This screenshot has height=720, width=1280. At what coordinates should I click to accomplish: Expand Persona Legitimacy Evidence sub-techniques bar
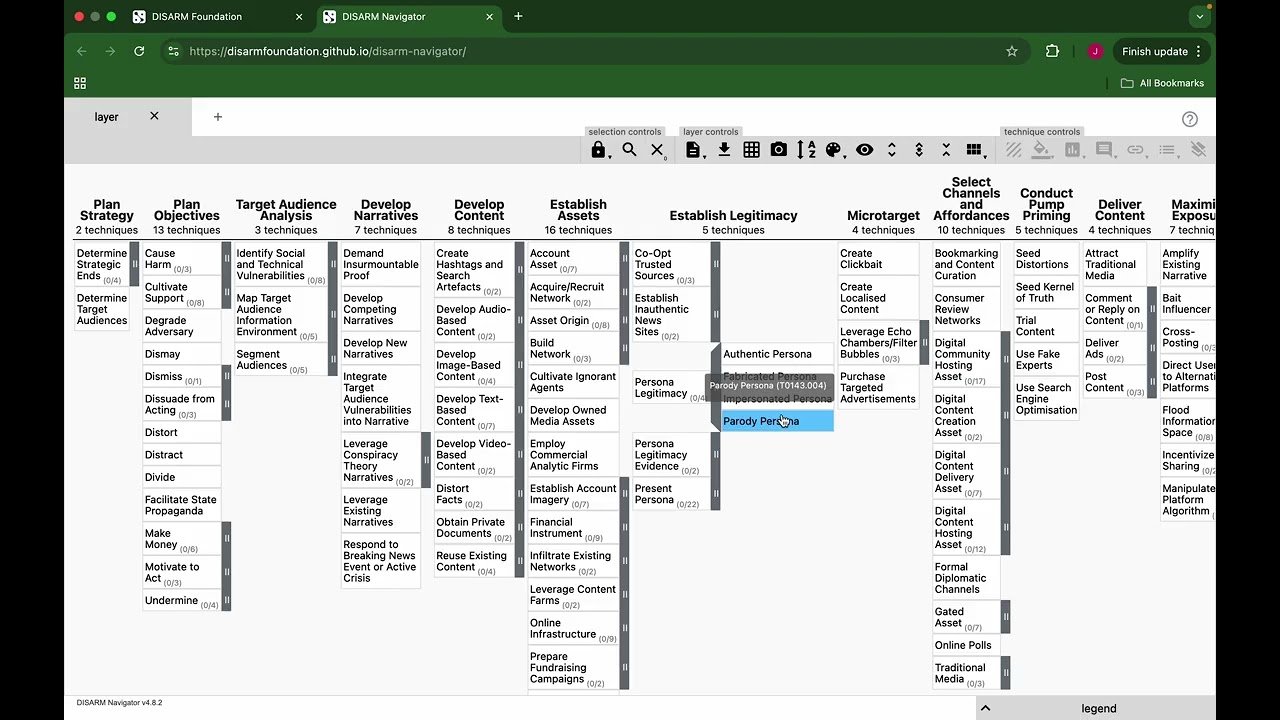[715, 455]
